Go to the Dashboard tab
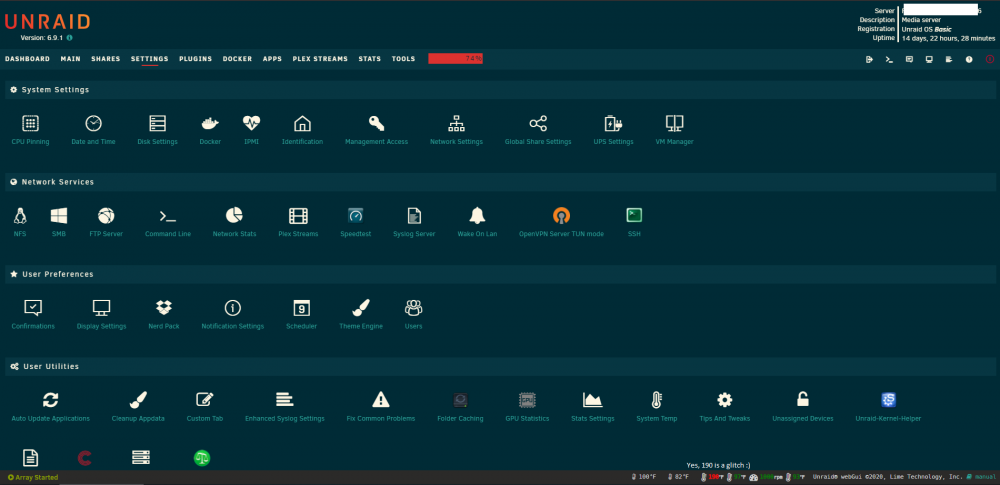The width and height of the screenshot is (1000, 485). pyautogui.click(x=27, y=59)
